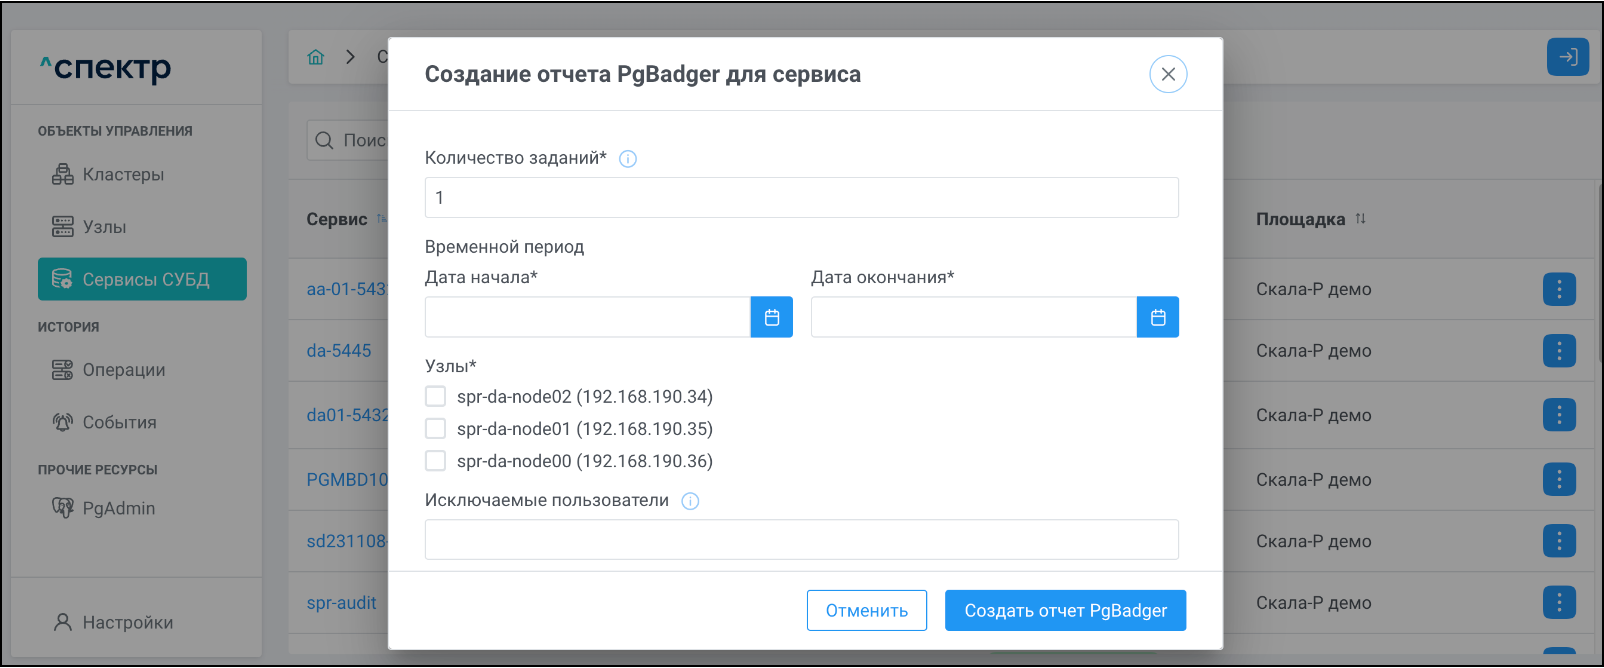Open actions menu for da01-5432 row
The image size is (1604, 668).
tap(1559, 415)
